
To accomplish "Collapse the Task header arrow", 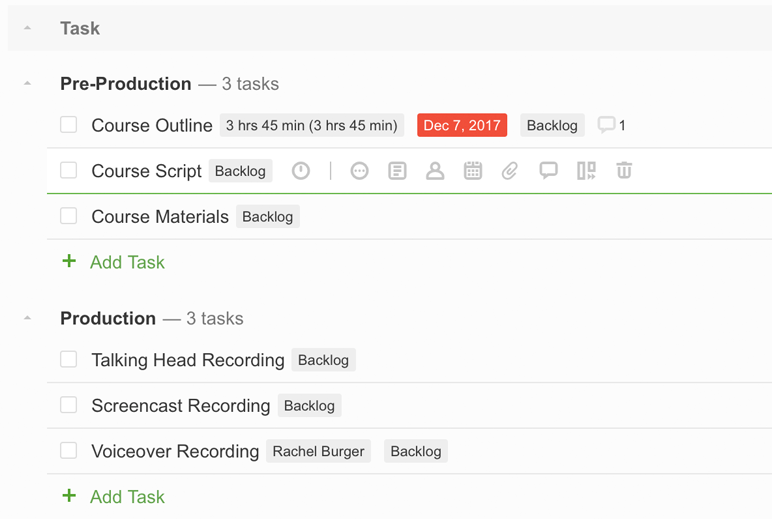I will click(28, 28).
